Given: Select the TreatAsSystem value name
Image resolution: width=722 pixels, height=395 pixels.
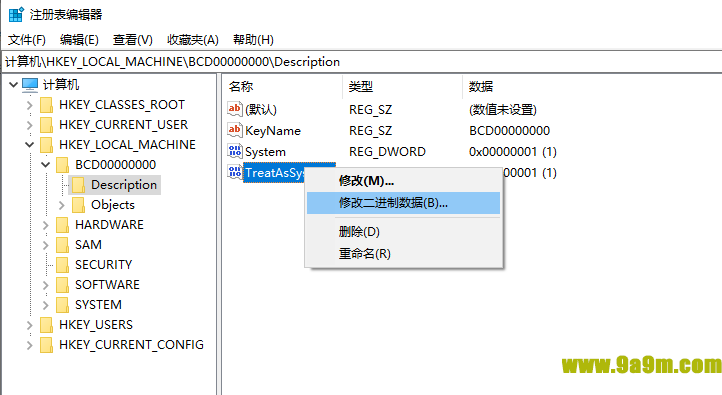Looking at the screenshot, I should (274, 173).
